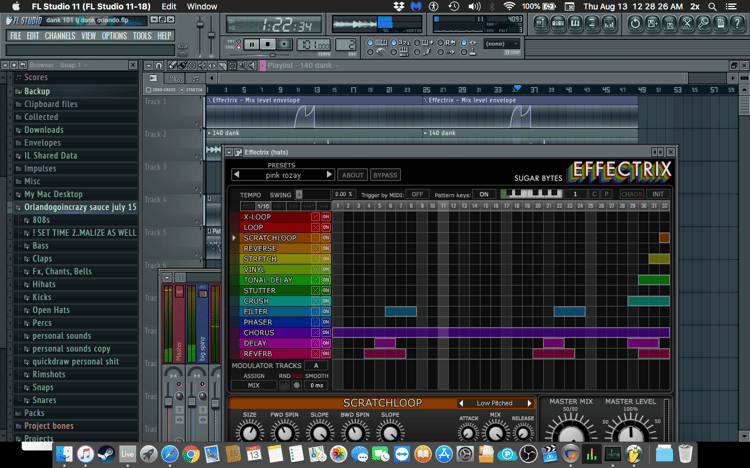Image resolution: width=750 pixels, height=468 pixels.
Task: Click the transport record button
Action: pyautogui.click(x=284, y=45)
